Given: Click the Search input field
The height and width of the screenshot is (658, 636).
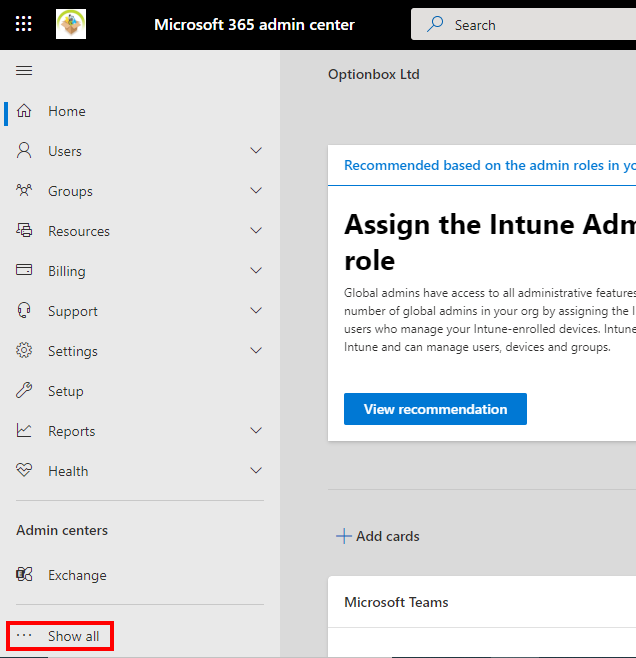Looking at the screenshot, I should pyautogui.click(x=520, y=25).
